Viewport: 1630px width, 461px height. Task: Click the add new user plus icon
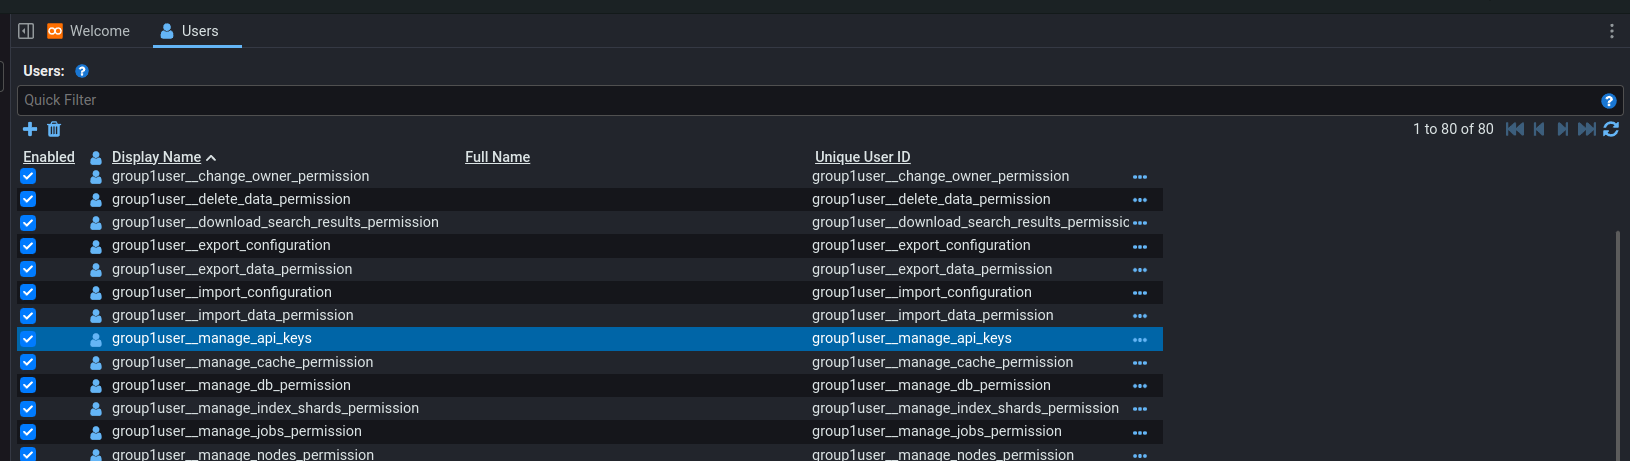(30, 129)
